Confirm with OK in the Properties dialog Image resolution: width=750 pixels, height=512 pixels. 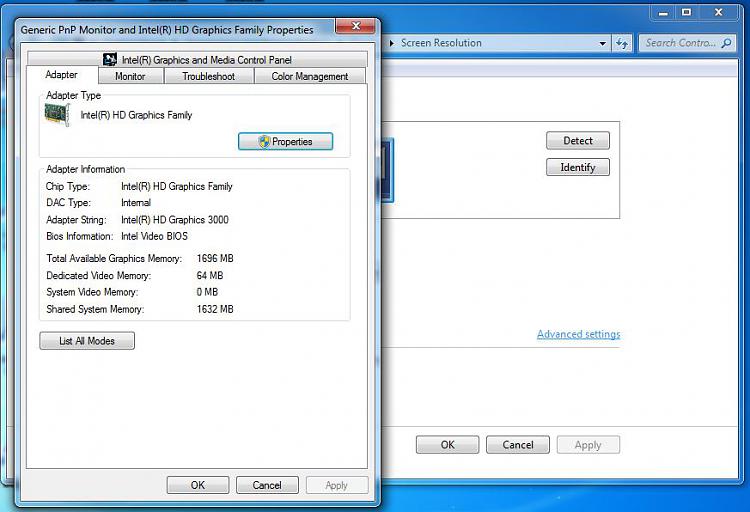[x=198, y=485]
